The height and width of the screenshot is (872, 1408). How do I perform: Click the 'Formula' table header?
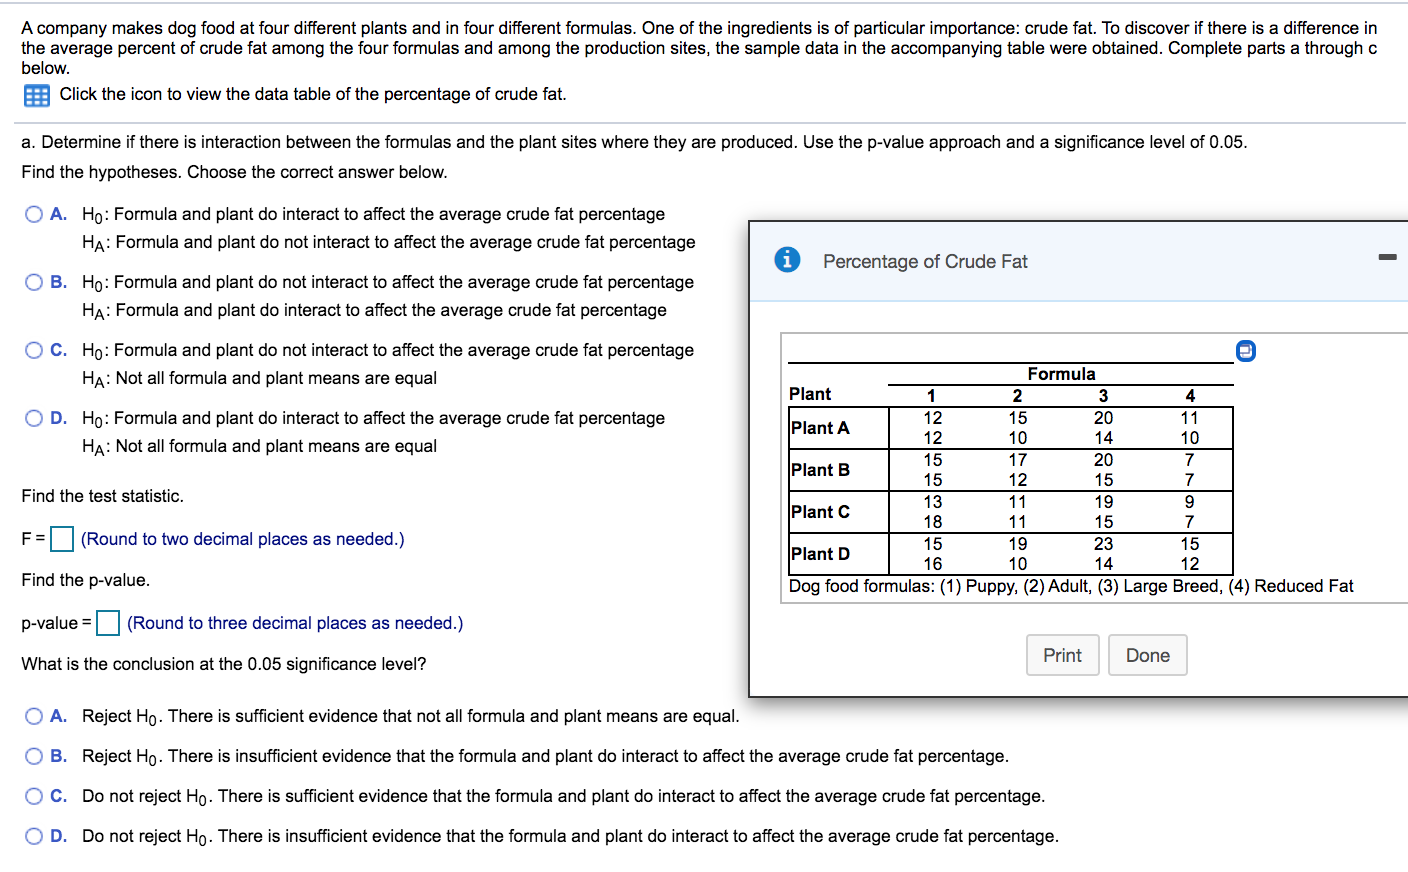tap(1061, 374)
